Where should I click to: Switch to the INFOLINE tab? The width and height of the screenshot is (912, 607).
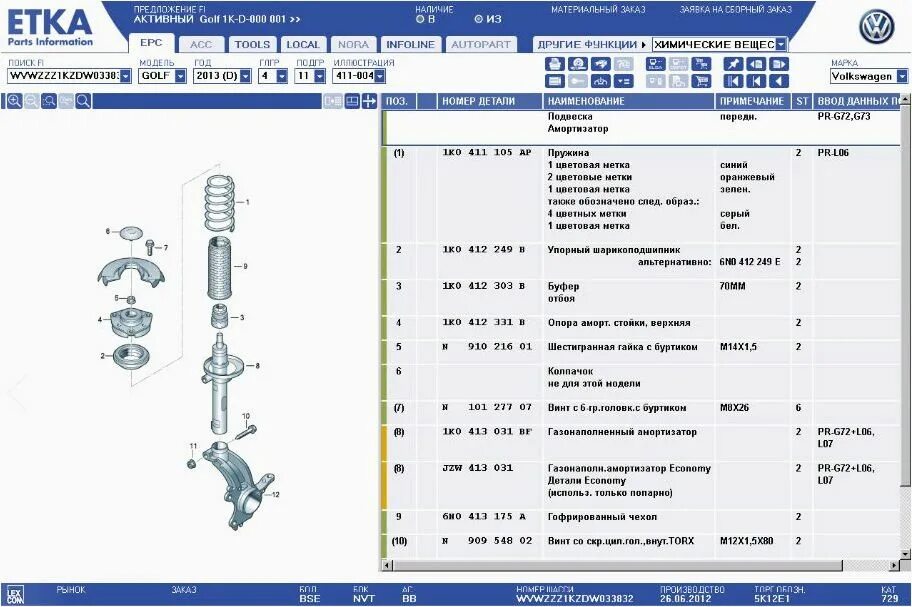pyautogui.click(x=411, y=44)
